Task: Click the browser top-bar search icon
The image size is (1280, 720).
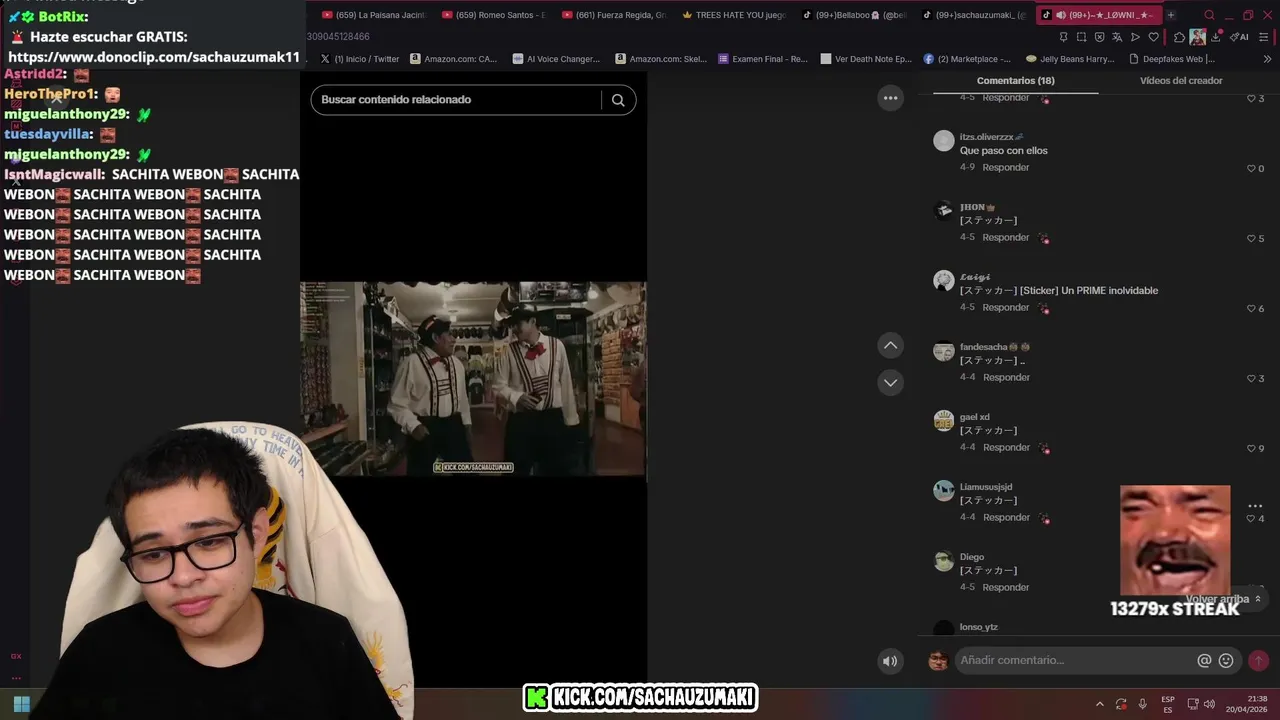Action: (x=1209, y=15)
